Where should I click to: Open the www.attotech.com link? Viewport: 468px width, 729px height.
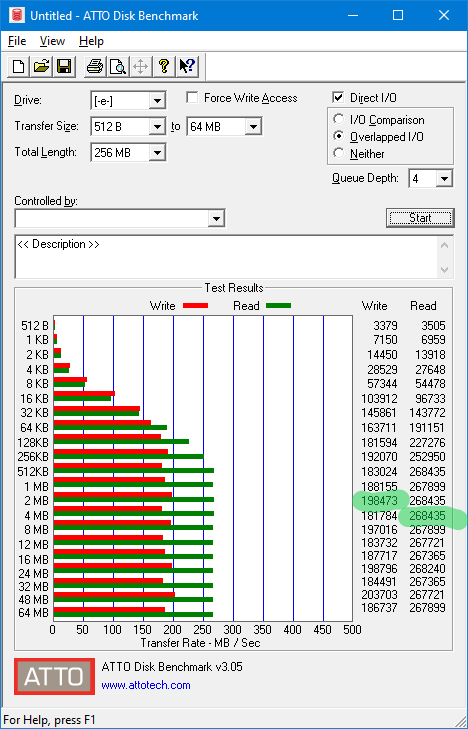click(x=146, y=685)
